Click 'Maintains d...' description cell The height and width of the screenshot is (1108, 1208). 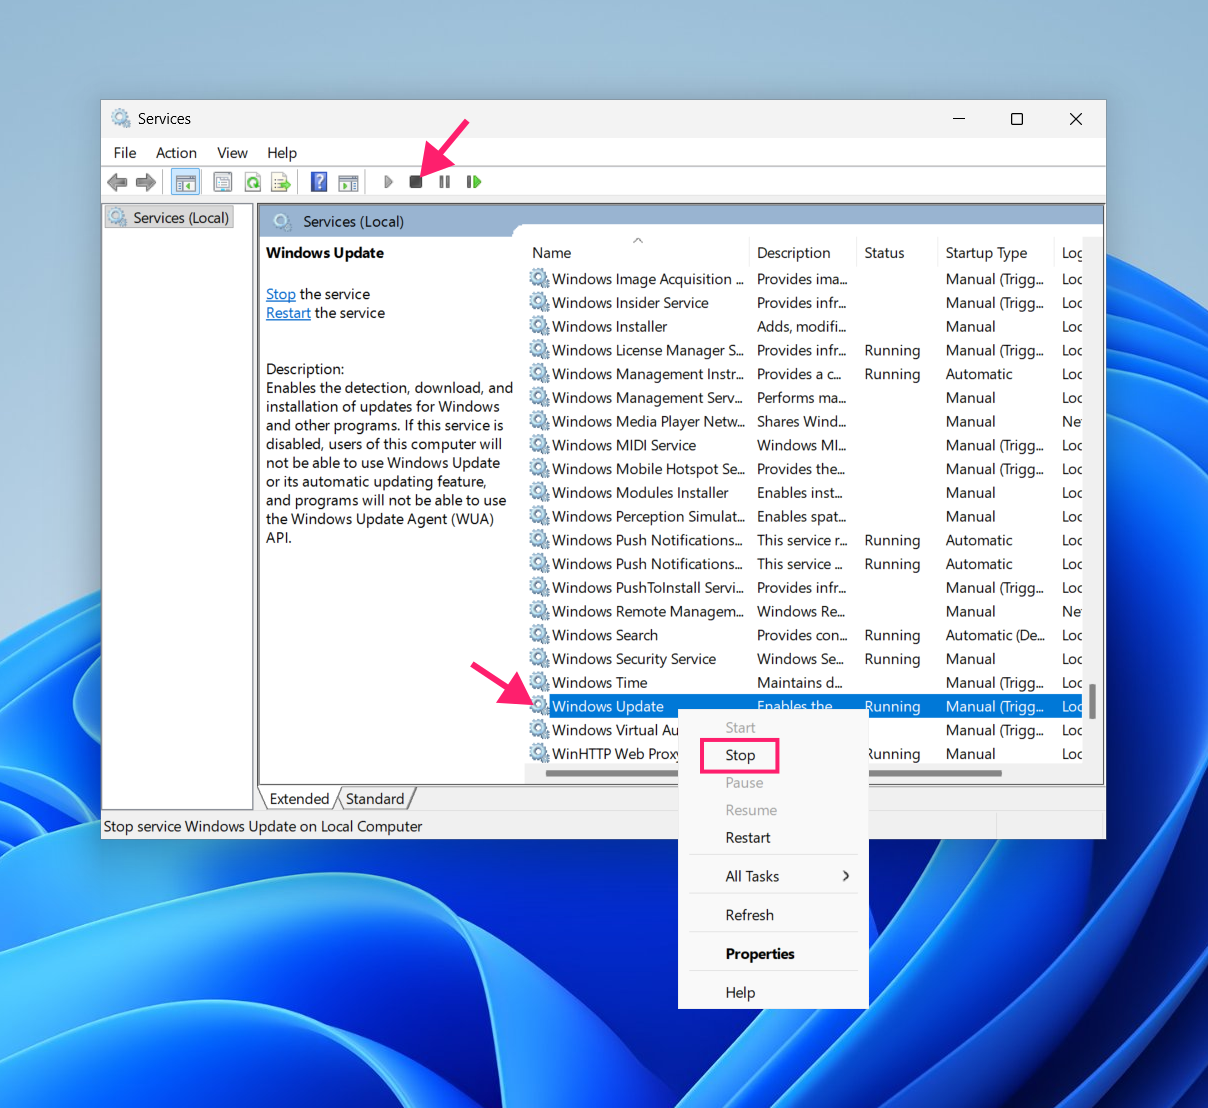(799, 682)
